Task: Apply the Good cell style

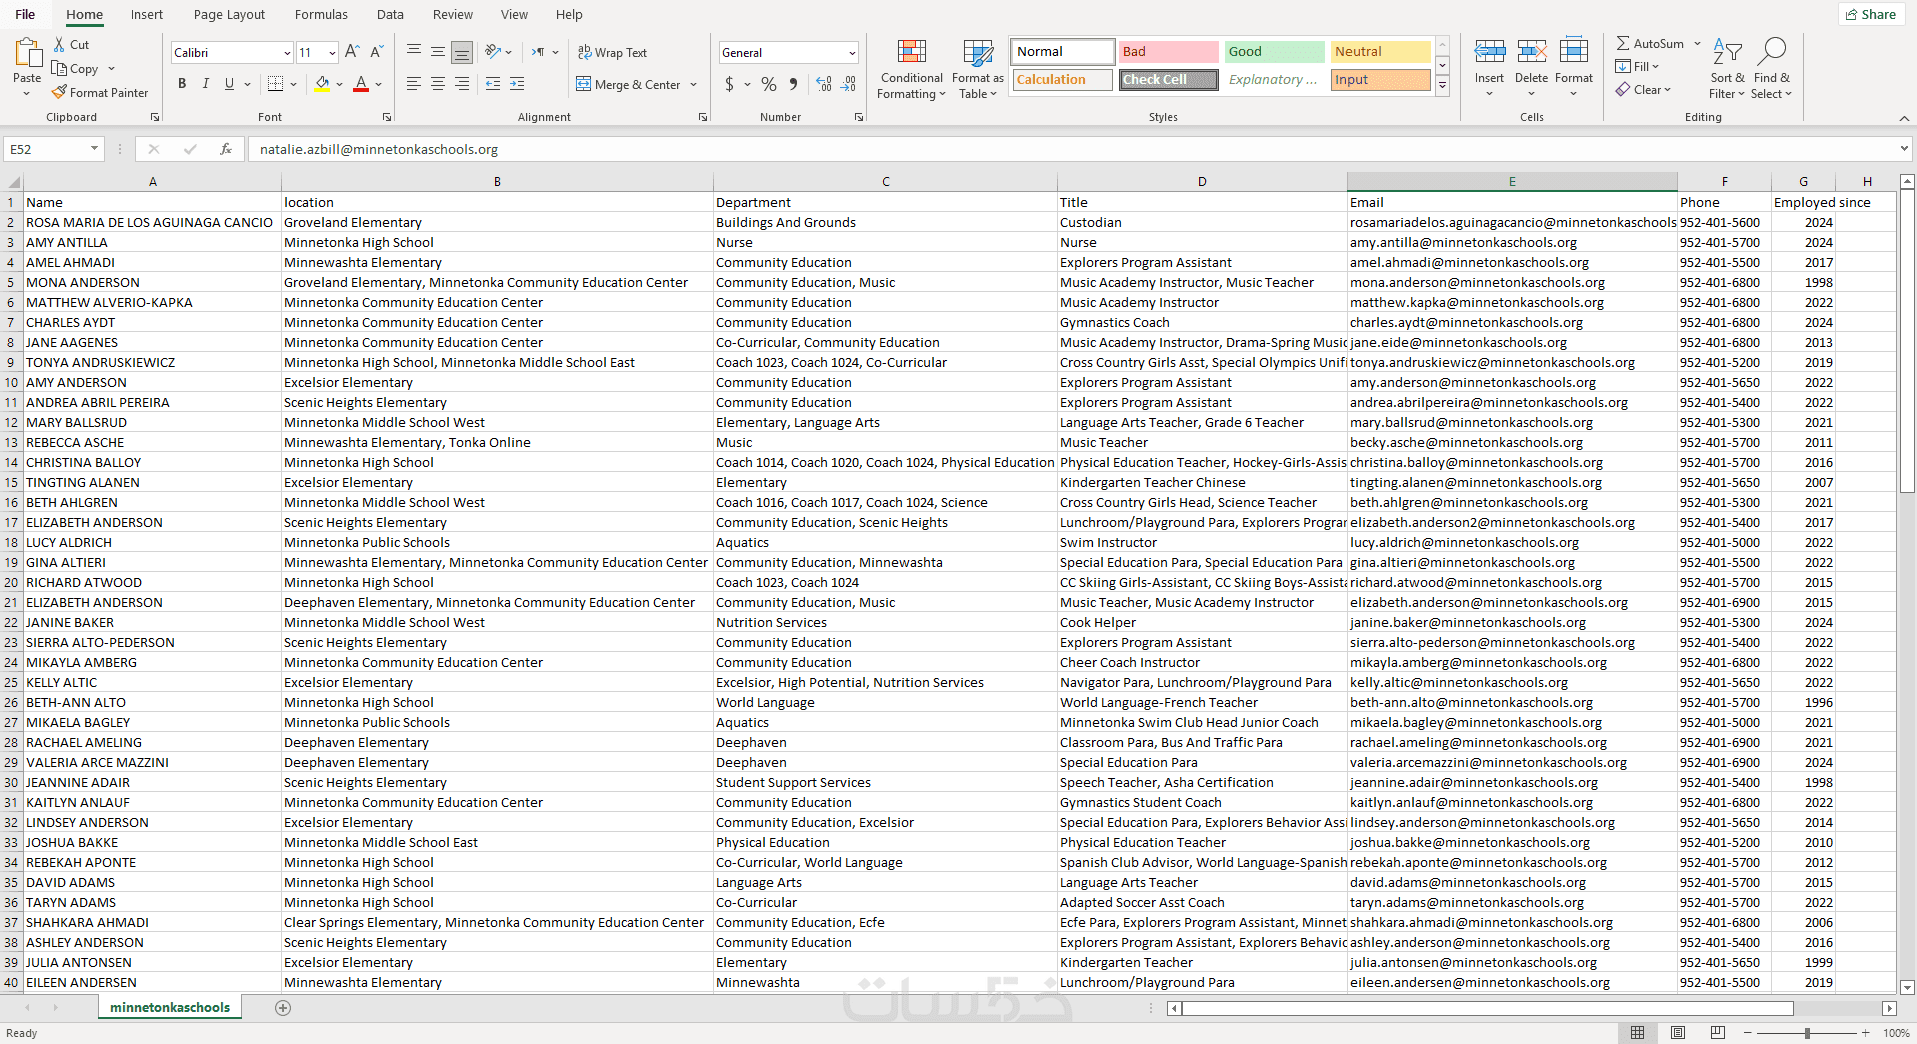Action: coord(1274,52)
